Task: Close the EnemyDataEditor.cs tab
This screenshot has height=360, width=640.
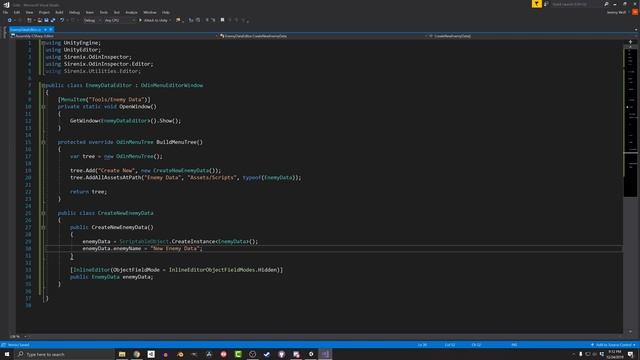Action: pyautogui.click(x=51, y=29)
